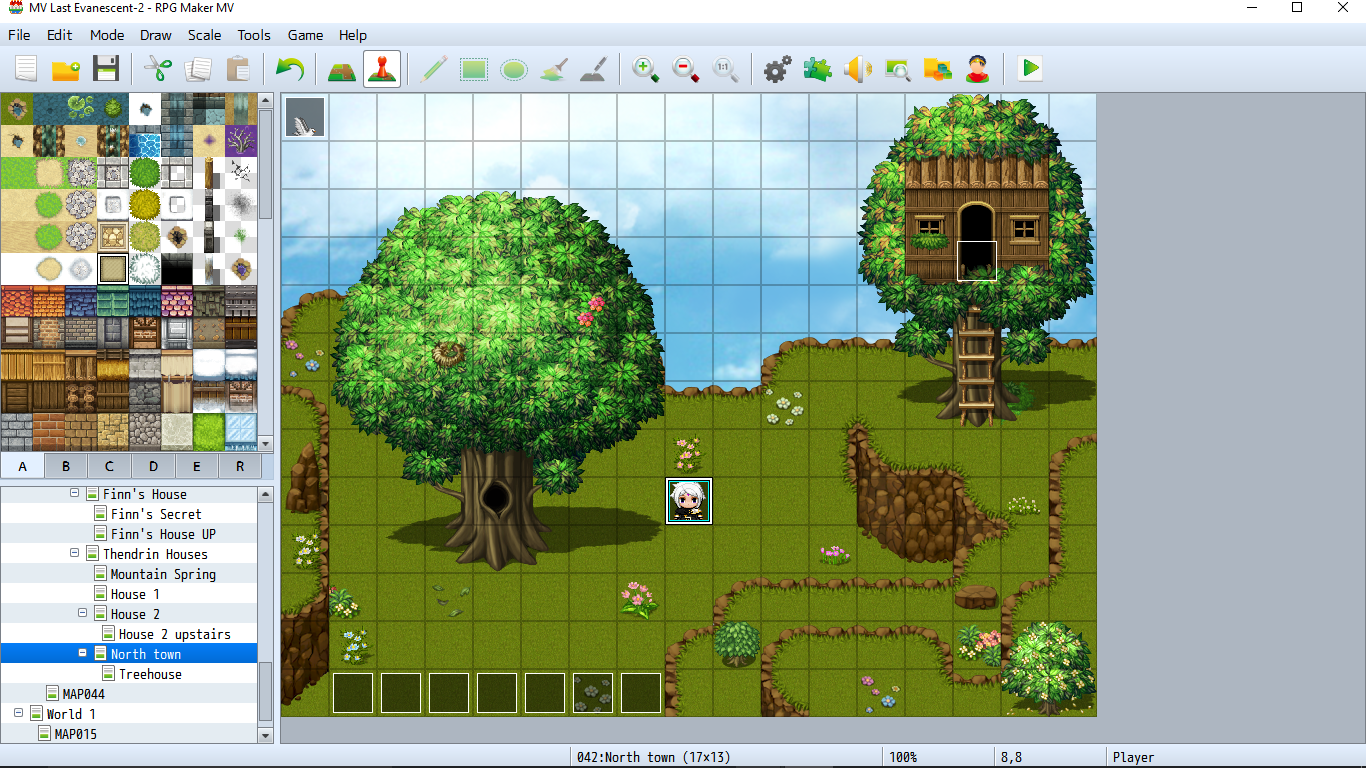Select the player start position event
The image size is (1366, 768).
click(x=689, y=501)
